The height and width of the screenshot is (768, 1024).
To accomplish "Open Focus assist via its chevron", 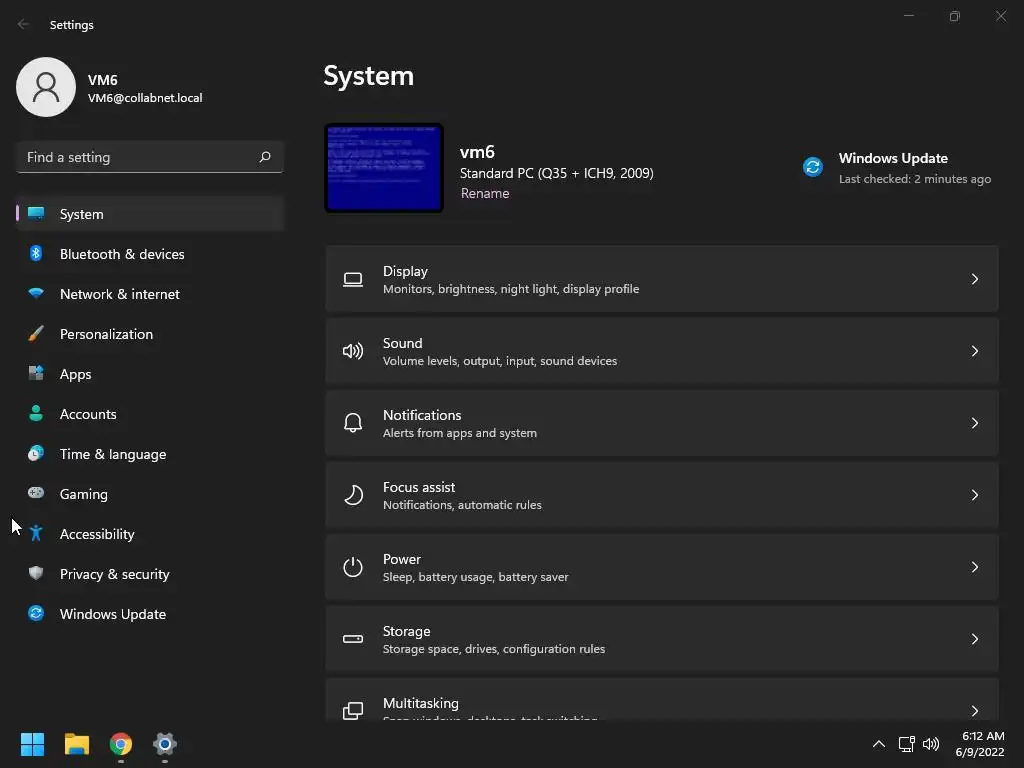I will click(974, 495).
